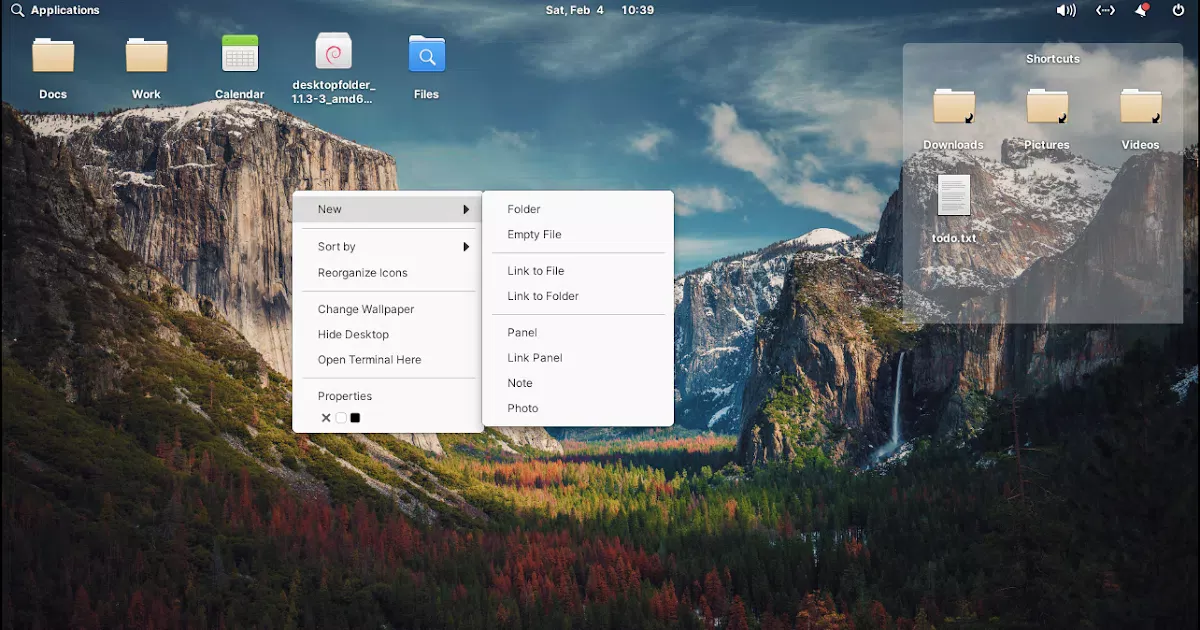Open the notifications bell indicator
1200x630 pixels.
tap(1142, 10)
